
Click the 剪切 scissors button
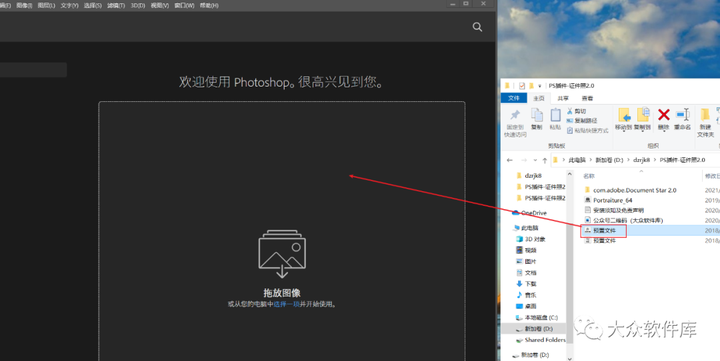[x=576, y=111]
